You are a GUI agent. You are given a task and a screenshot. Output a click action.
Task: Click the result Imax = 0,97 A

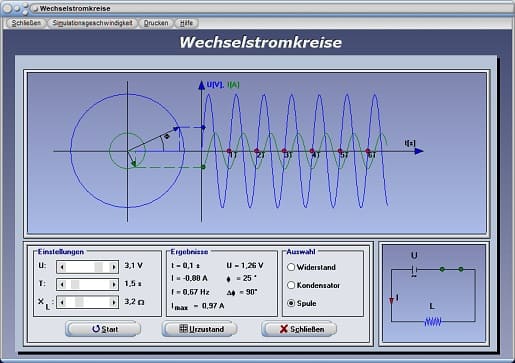point(198,306)
